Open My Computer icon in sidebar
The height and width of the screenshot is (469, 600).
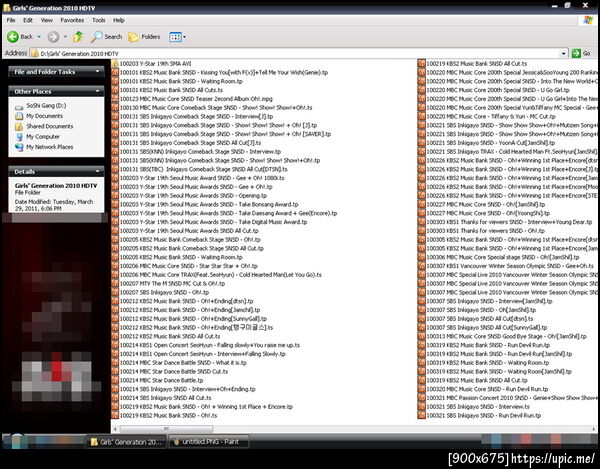click(19, 137)
